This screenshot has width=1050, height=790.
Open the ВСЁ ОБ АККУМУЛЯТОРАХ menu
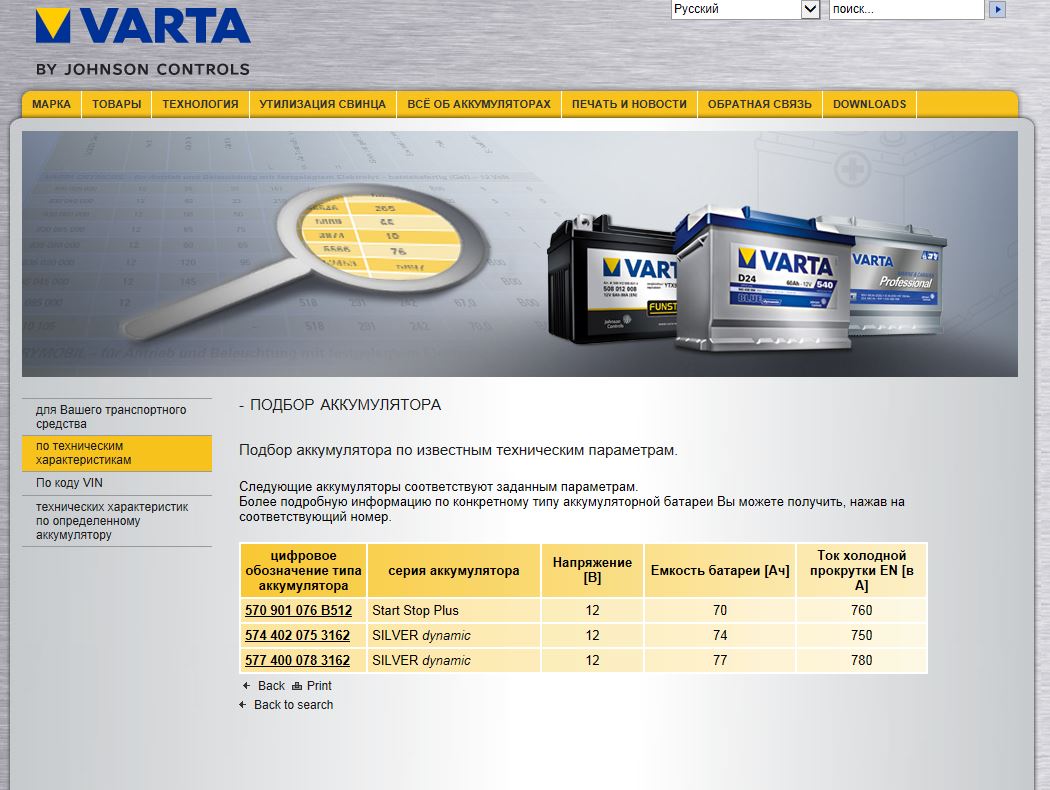click(479, 104)
